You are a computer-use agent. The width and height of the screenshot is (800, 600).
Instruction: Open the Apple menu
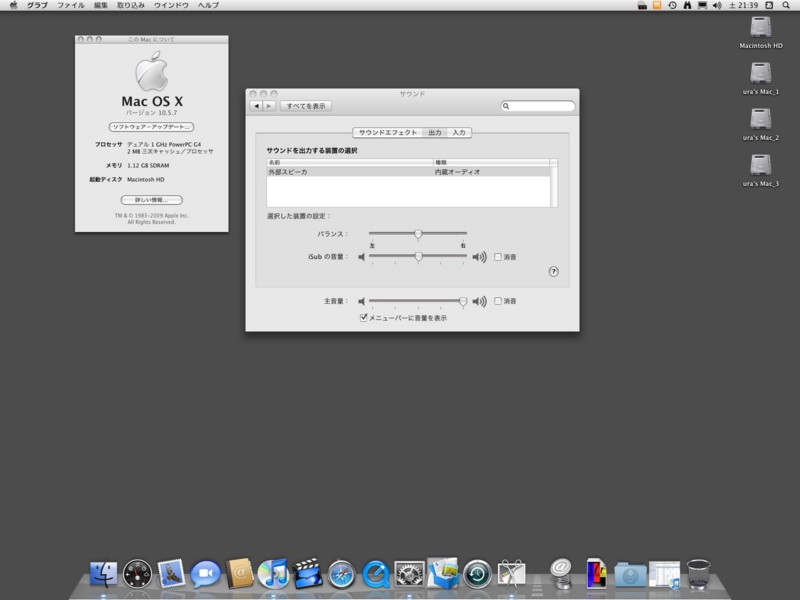(14, 5)
